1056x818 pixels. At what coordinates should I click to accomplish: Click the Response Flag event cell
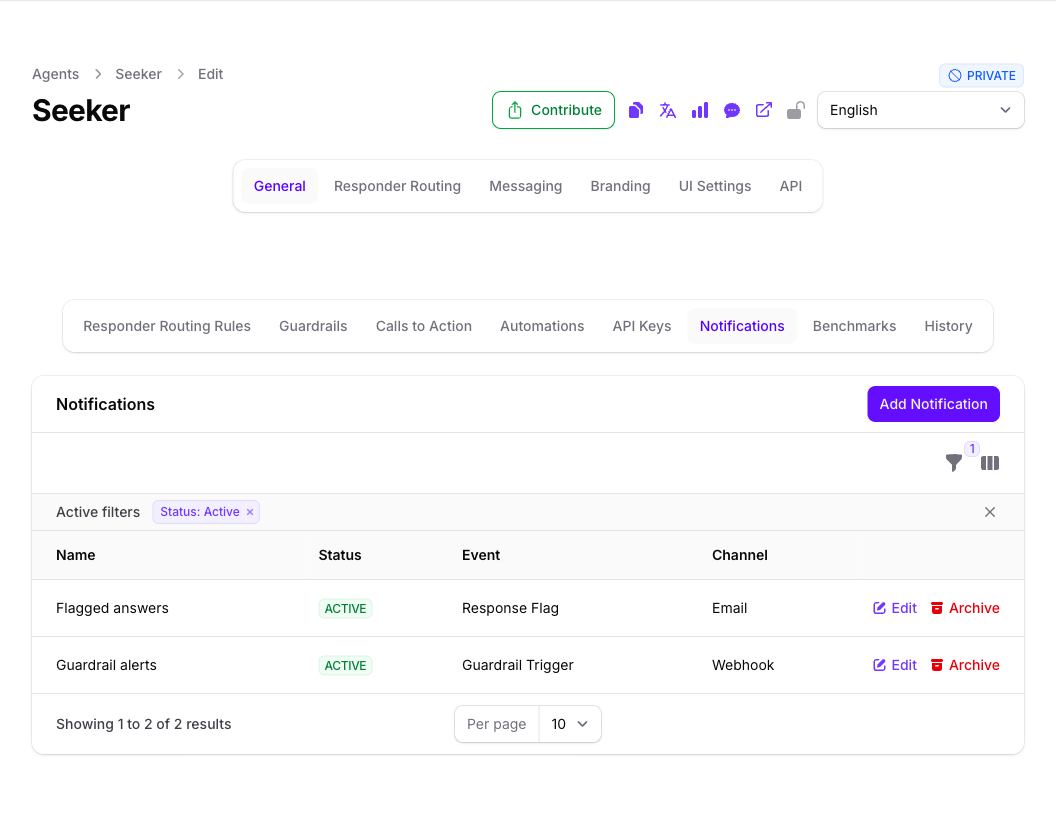(510, 609)
